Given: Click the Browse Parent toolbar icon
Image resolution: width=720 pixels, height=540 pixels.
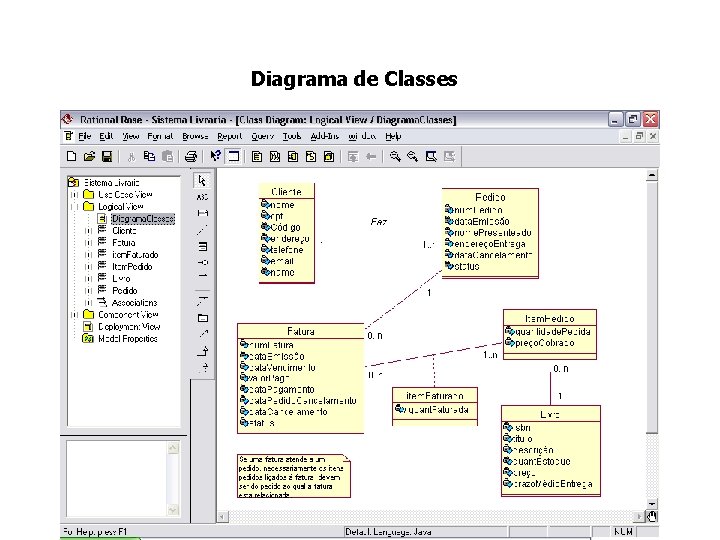Looking at the screenshot, I should [353, 157].
